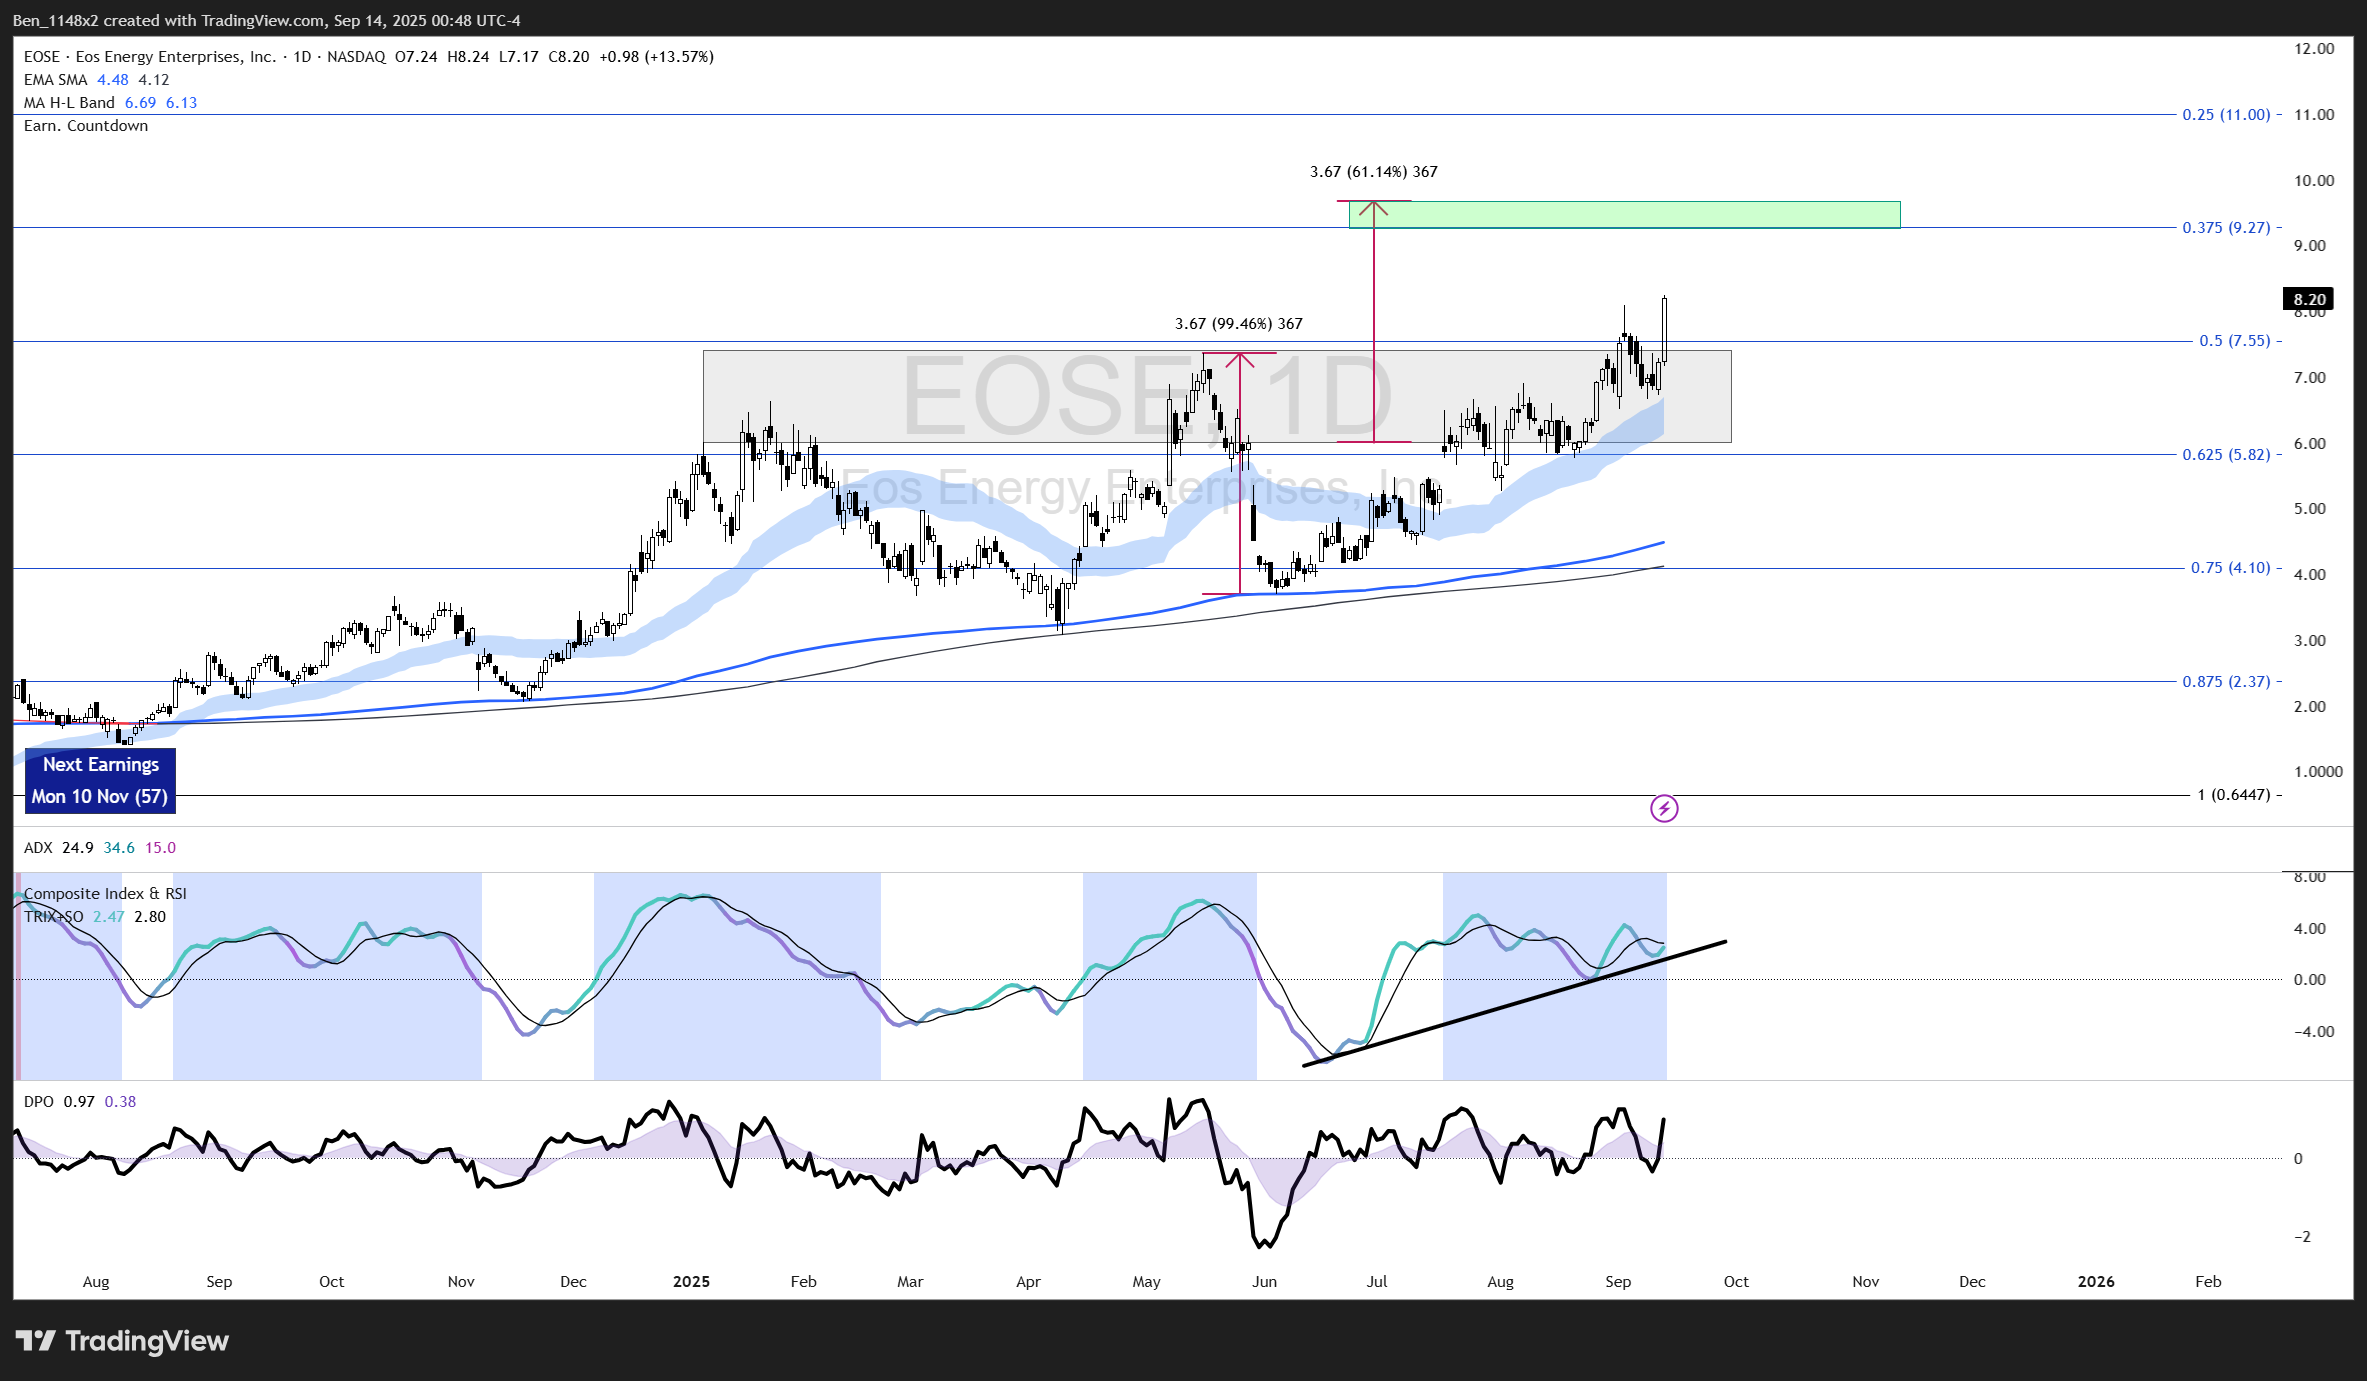Select the EMA SMA indicator legend
Viewport: 2367px width, 1381px height.
[56, 80]
